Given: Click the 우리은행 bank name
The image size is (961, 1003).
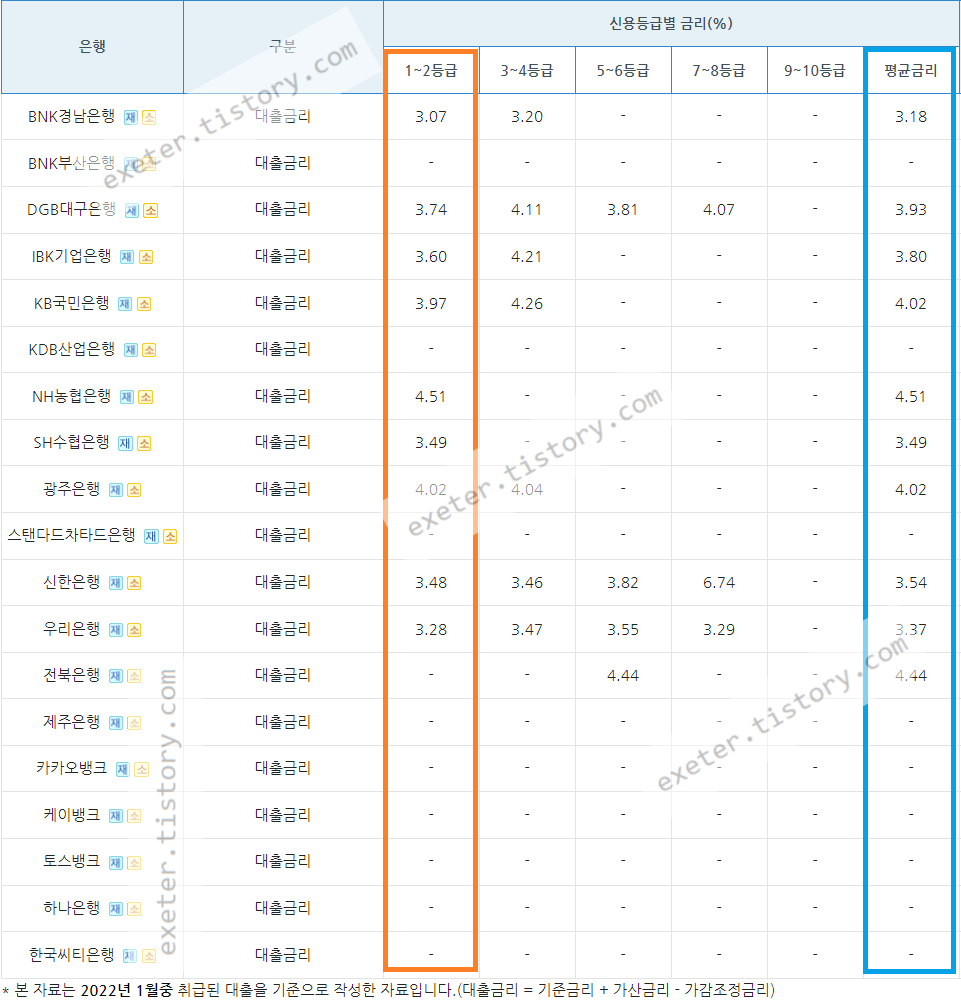Looking at the screenshot, I should click(x=72, y=629).
